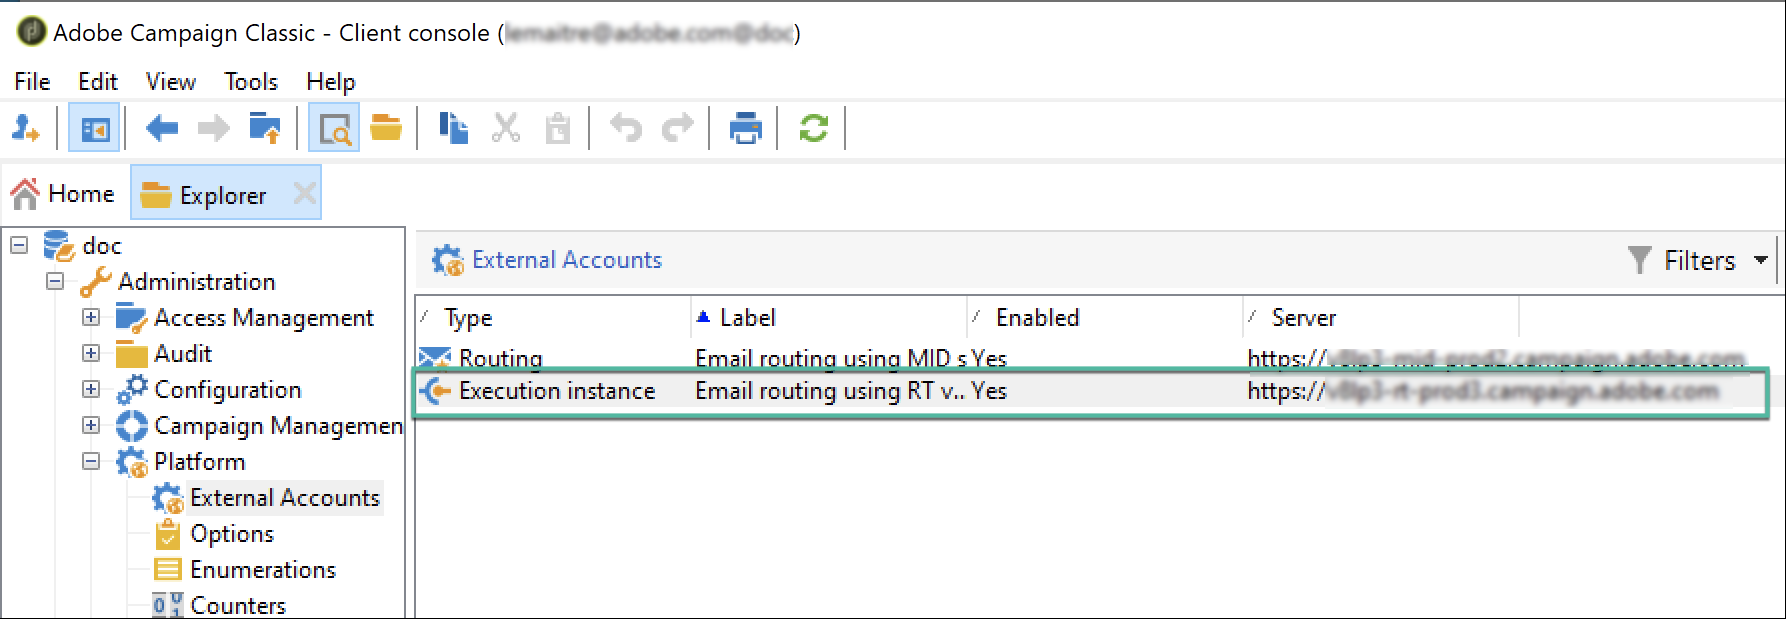Open the Tools menu
This screenshot has width=1786, height=619.
pos(250,82)
